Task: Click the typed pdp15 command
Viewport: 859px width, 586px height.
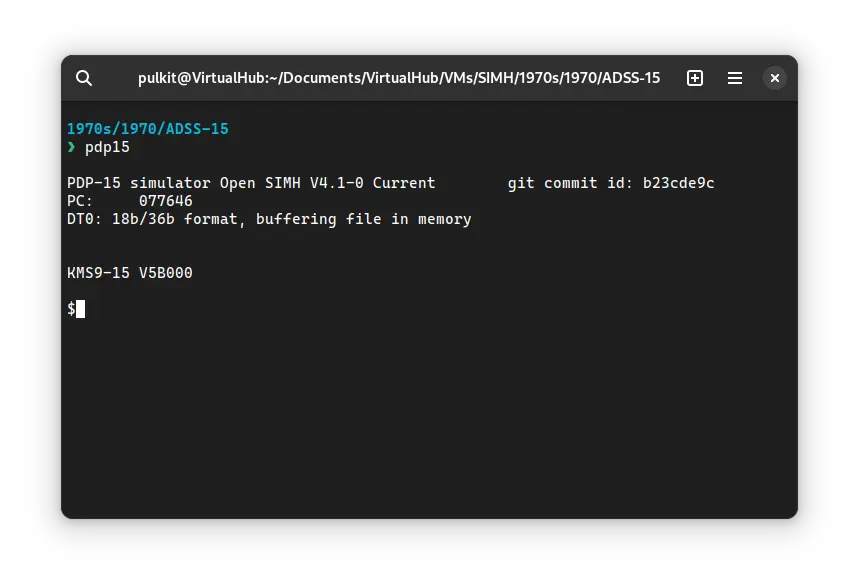Action: (107, 147)
